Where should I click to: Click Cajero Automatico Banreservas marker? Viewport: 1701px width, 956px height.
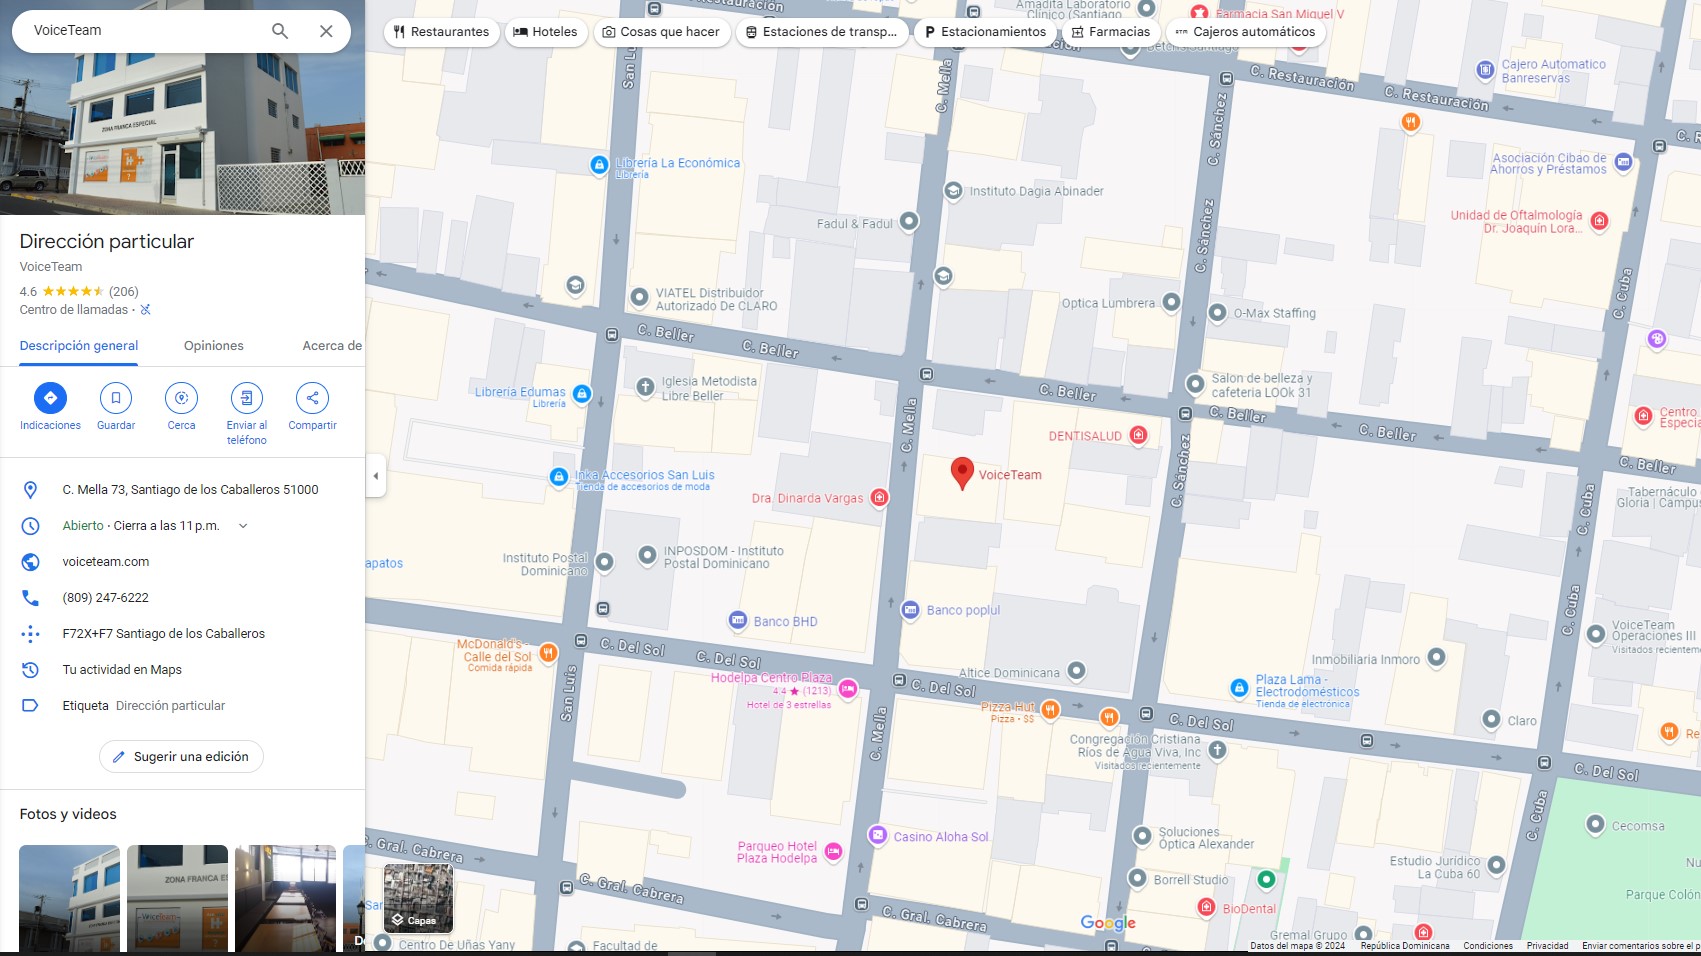tap(1485, 70)
